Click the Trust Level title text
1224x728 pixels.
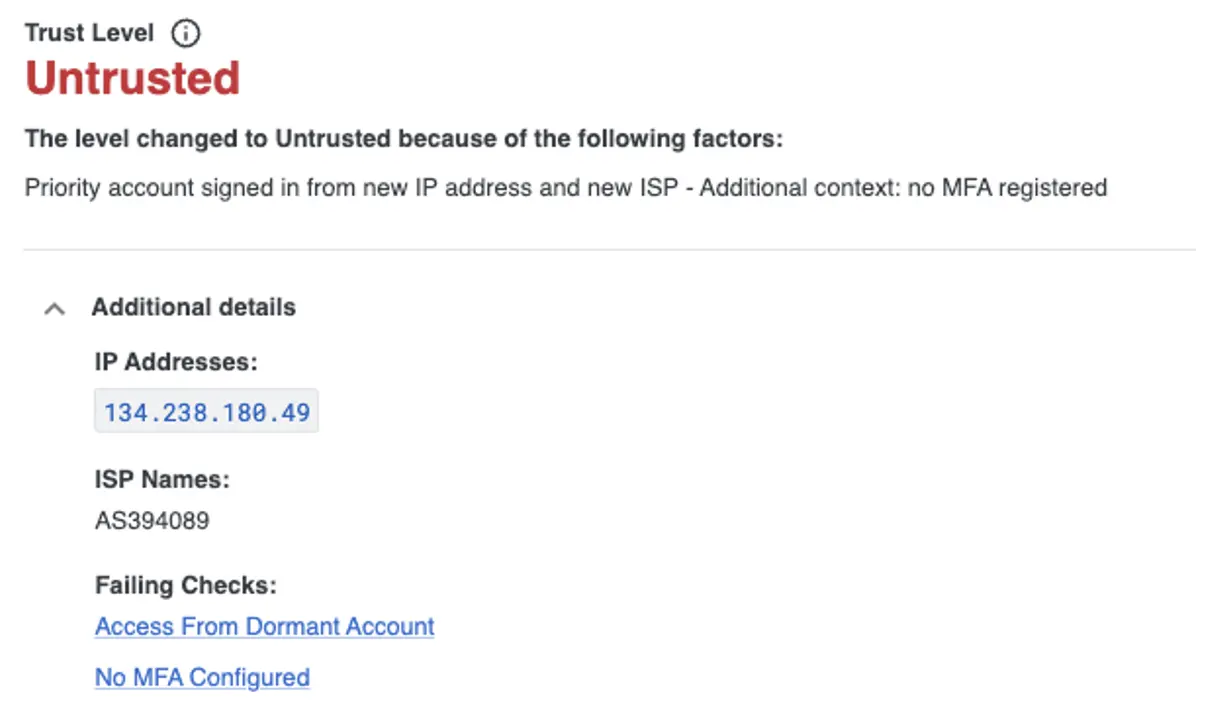(89, 32)
